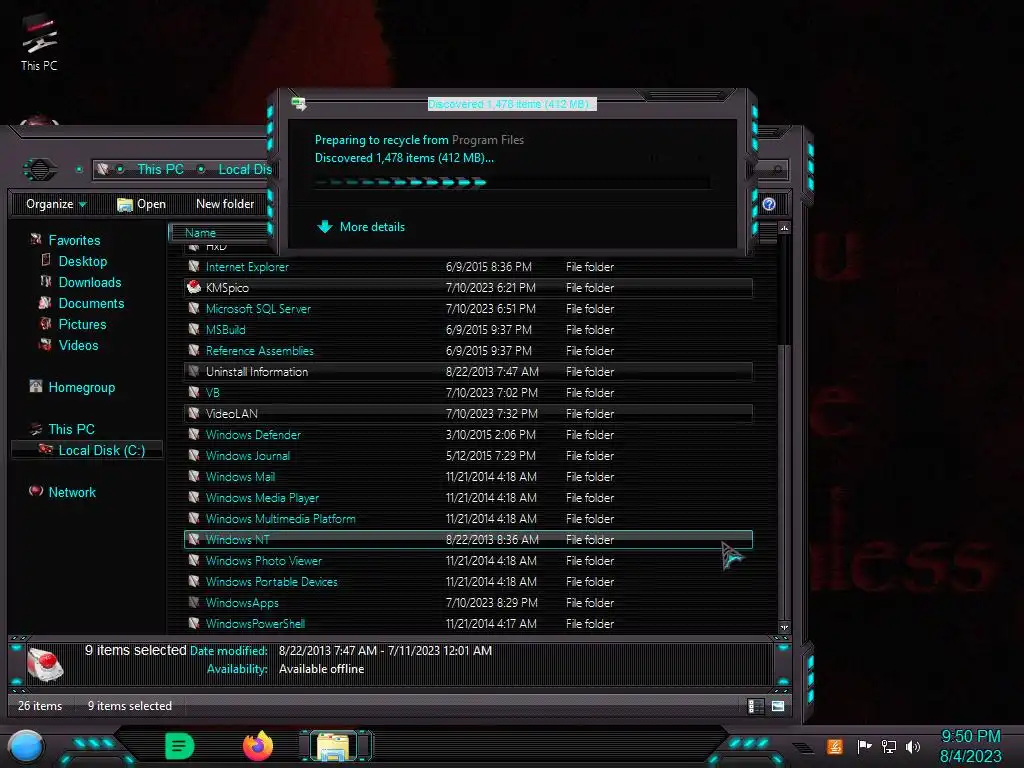
Task: Select the Windows Mail folder
Action: (469, 476)
